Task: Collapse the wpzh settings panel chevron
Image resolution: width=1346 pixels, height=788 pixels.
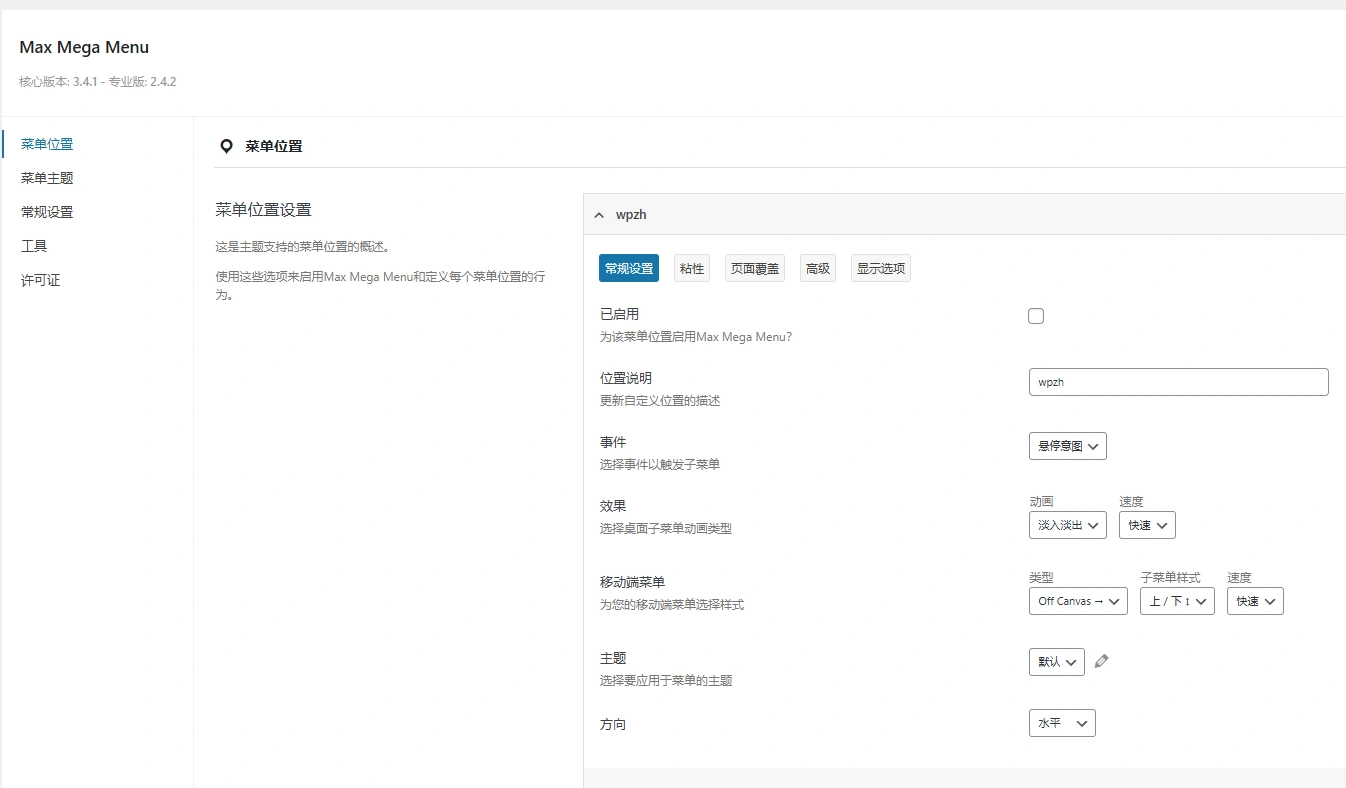Action: [x=598, y=214]
